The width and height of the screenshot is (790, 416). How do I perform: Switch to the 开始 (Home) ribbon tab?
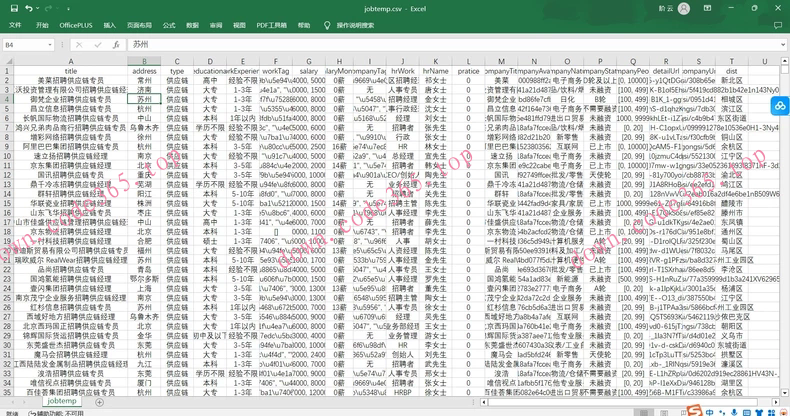tap(42, 25)
